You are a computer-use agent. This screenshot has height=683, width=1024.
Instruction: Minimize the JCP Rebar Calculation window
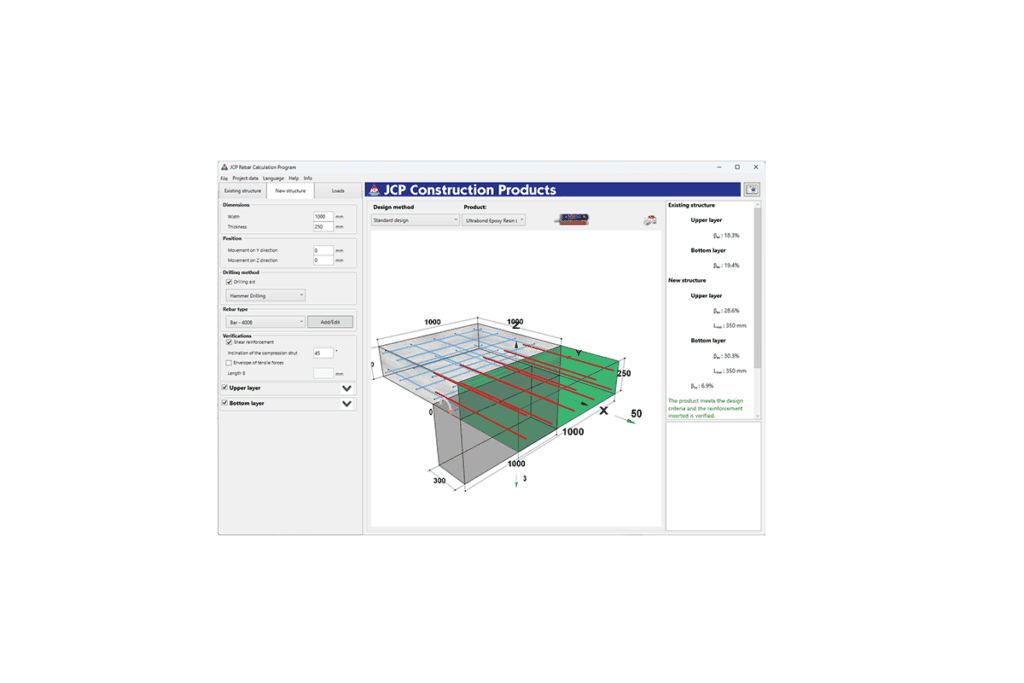tap(719, 167)
